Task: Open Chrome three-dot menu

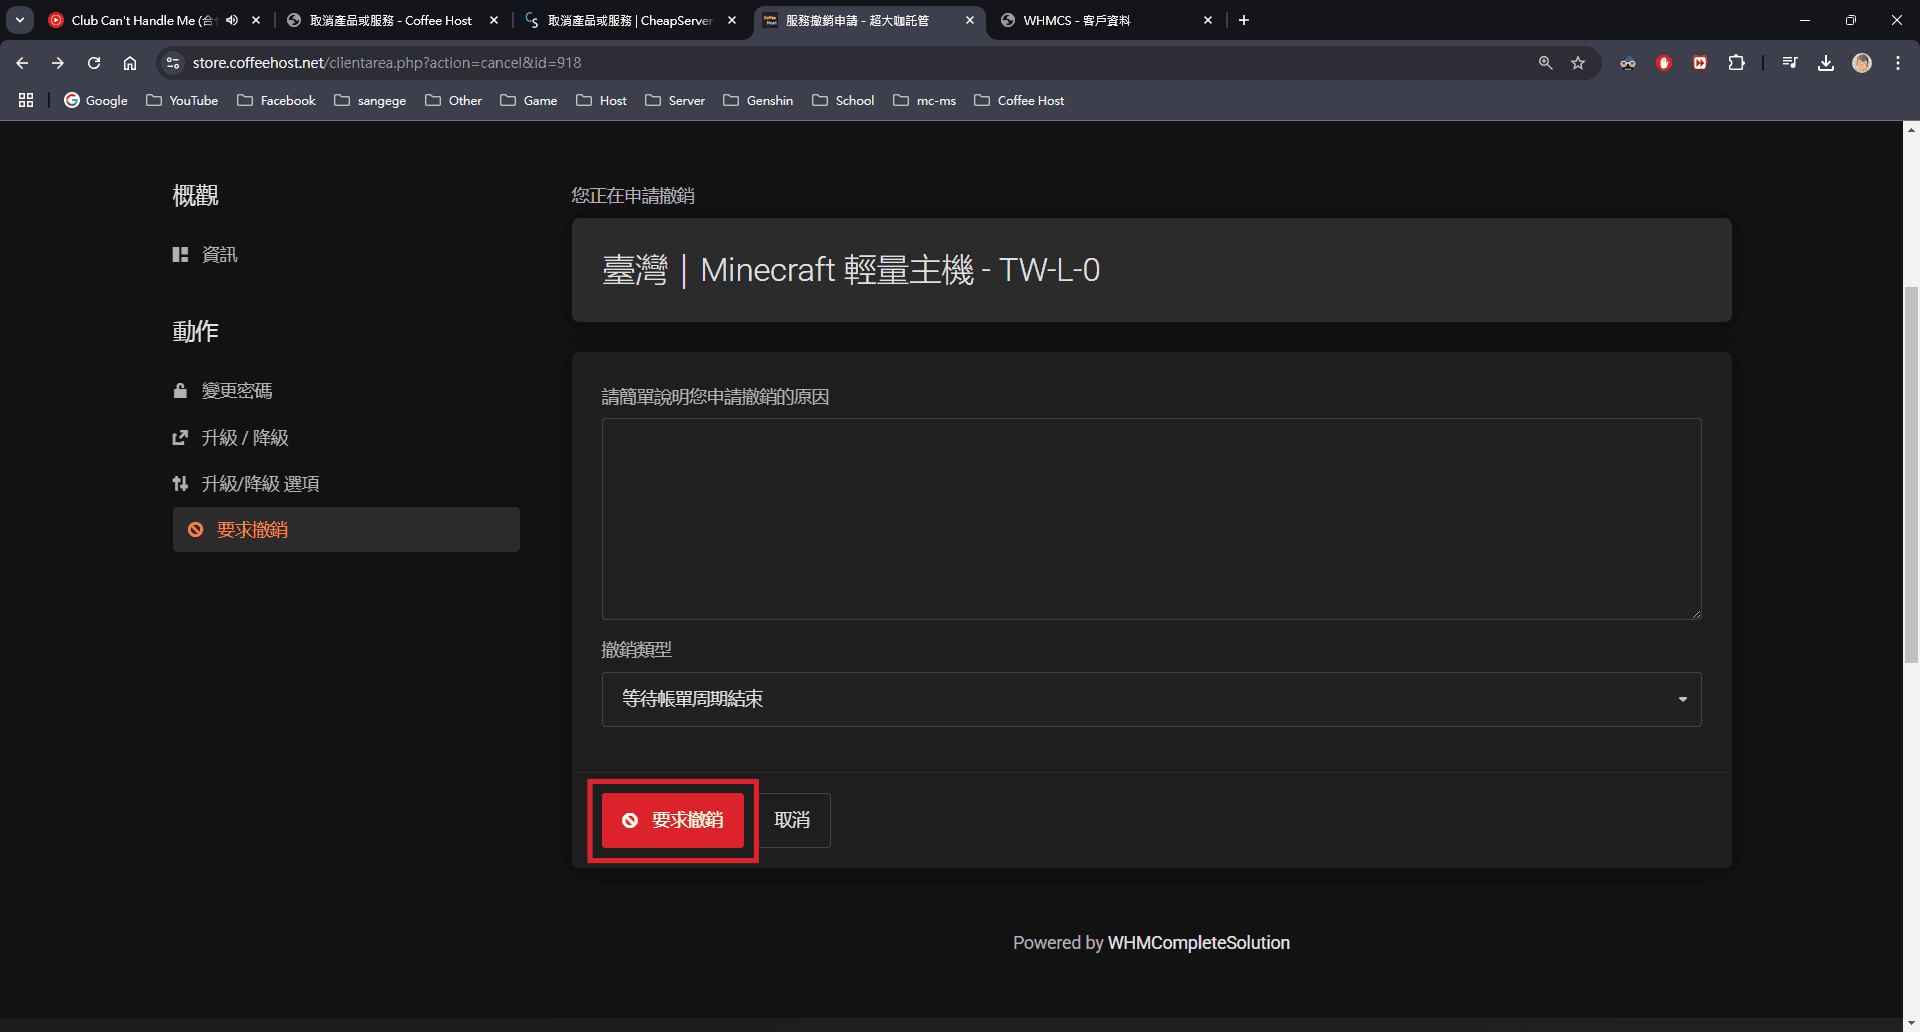Action: pos(1898,63)
